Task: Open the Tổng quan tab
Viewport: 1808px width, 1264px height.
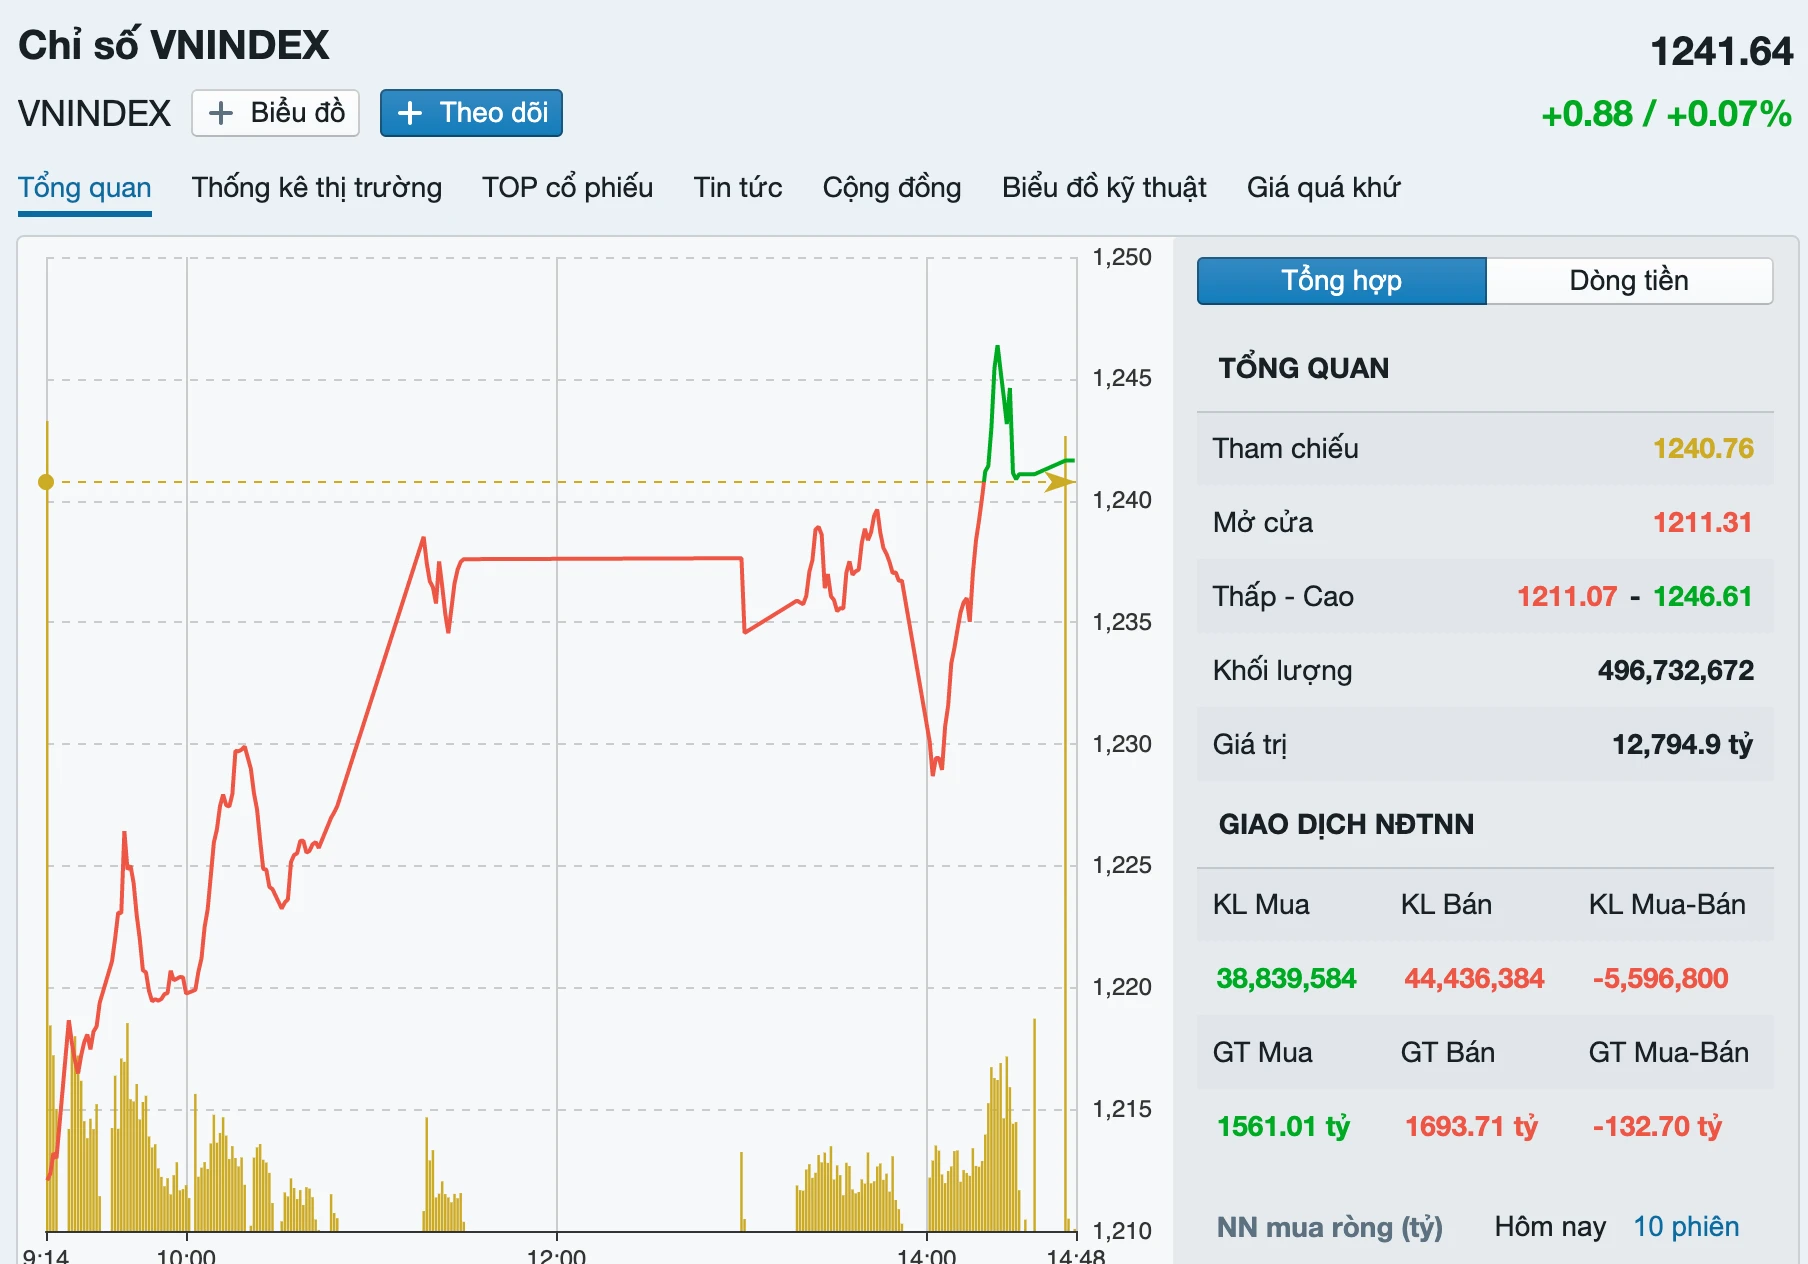Action: coord(85,188)
